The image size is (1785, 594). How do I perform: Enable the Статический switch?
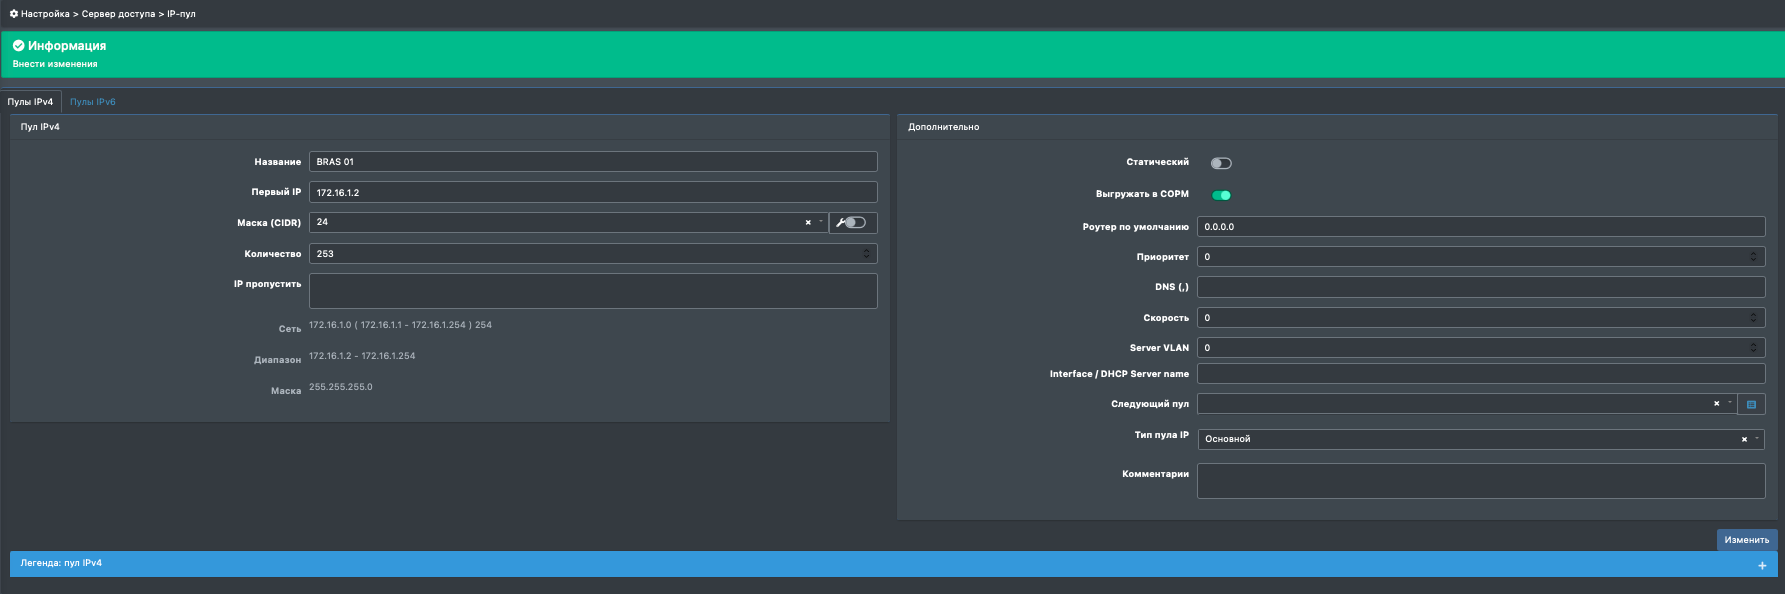click(x=1221, y=163)
